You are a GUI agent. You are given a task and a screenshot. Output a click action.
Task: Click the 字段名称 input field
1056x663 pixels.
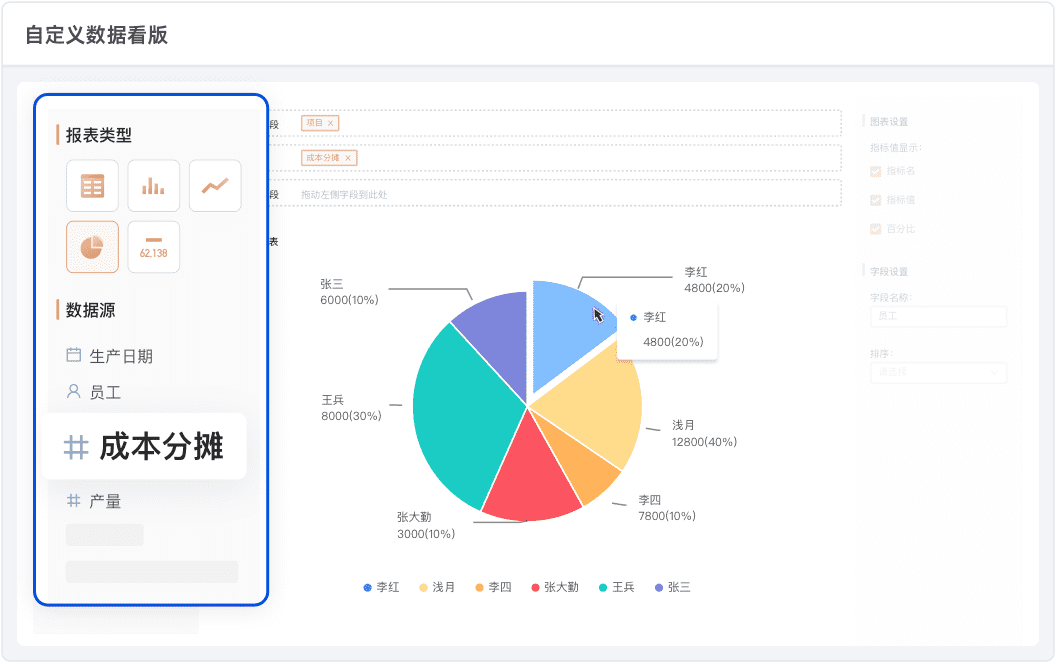(x=938, y=316)
